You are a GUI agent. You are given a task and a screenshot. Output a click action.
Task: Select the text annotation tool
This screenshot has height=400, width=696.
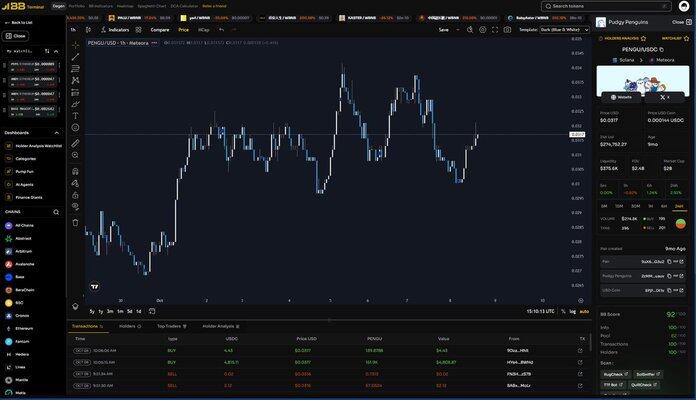(x=75, y=115)
